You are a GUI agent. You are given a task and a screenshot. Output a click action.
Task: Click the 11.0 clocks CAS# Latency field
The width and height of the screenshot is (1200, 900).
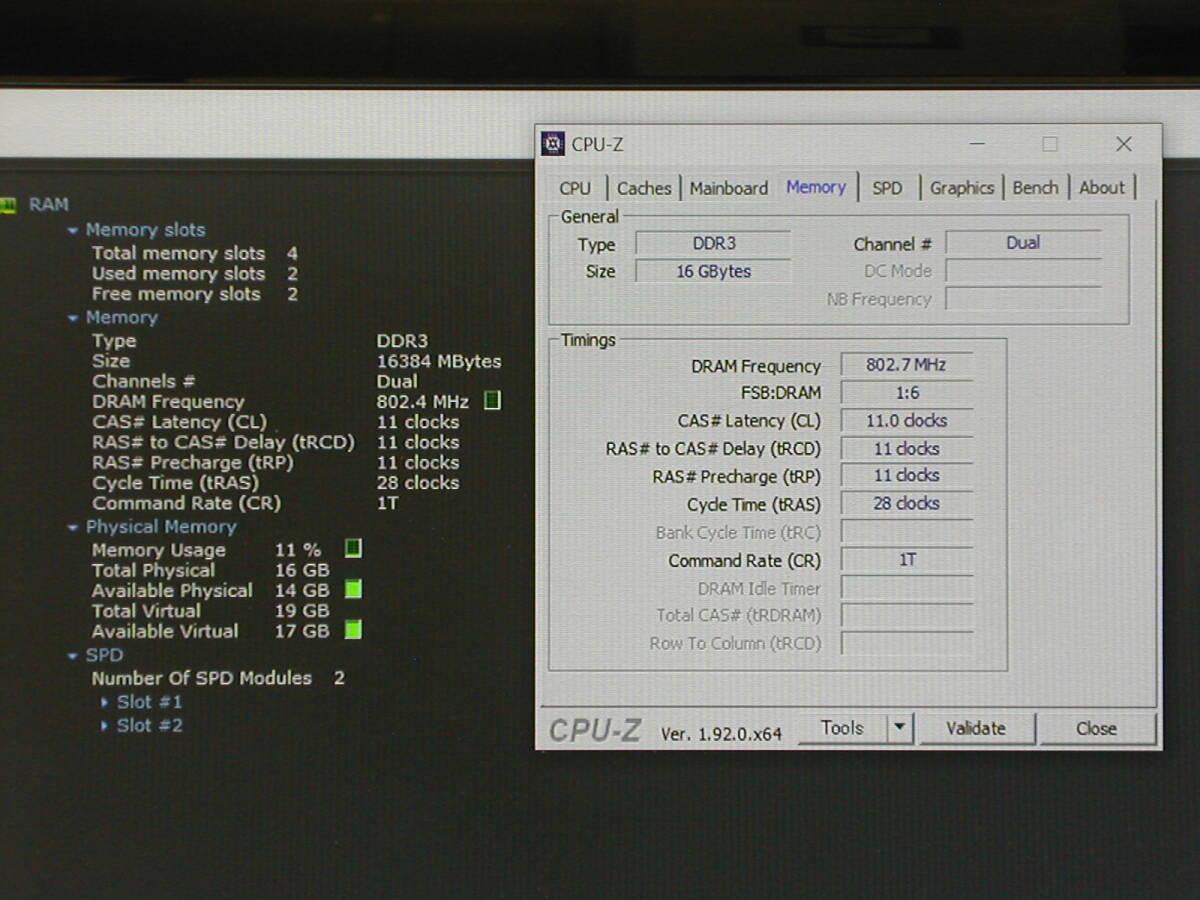[907, 421]
